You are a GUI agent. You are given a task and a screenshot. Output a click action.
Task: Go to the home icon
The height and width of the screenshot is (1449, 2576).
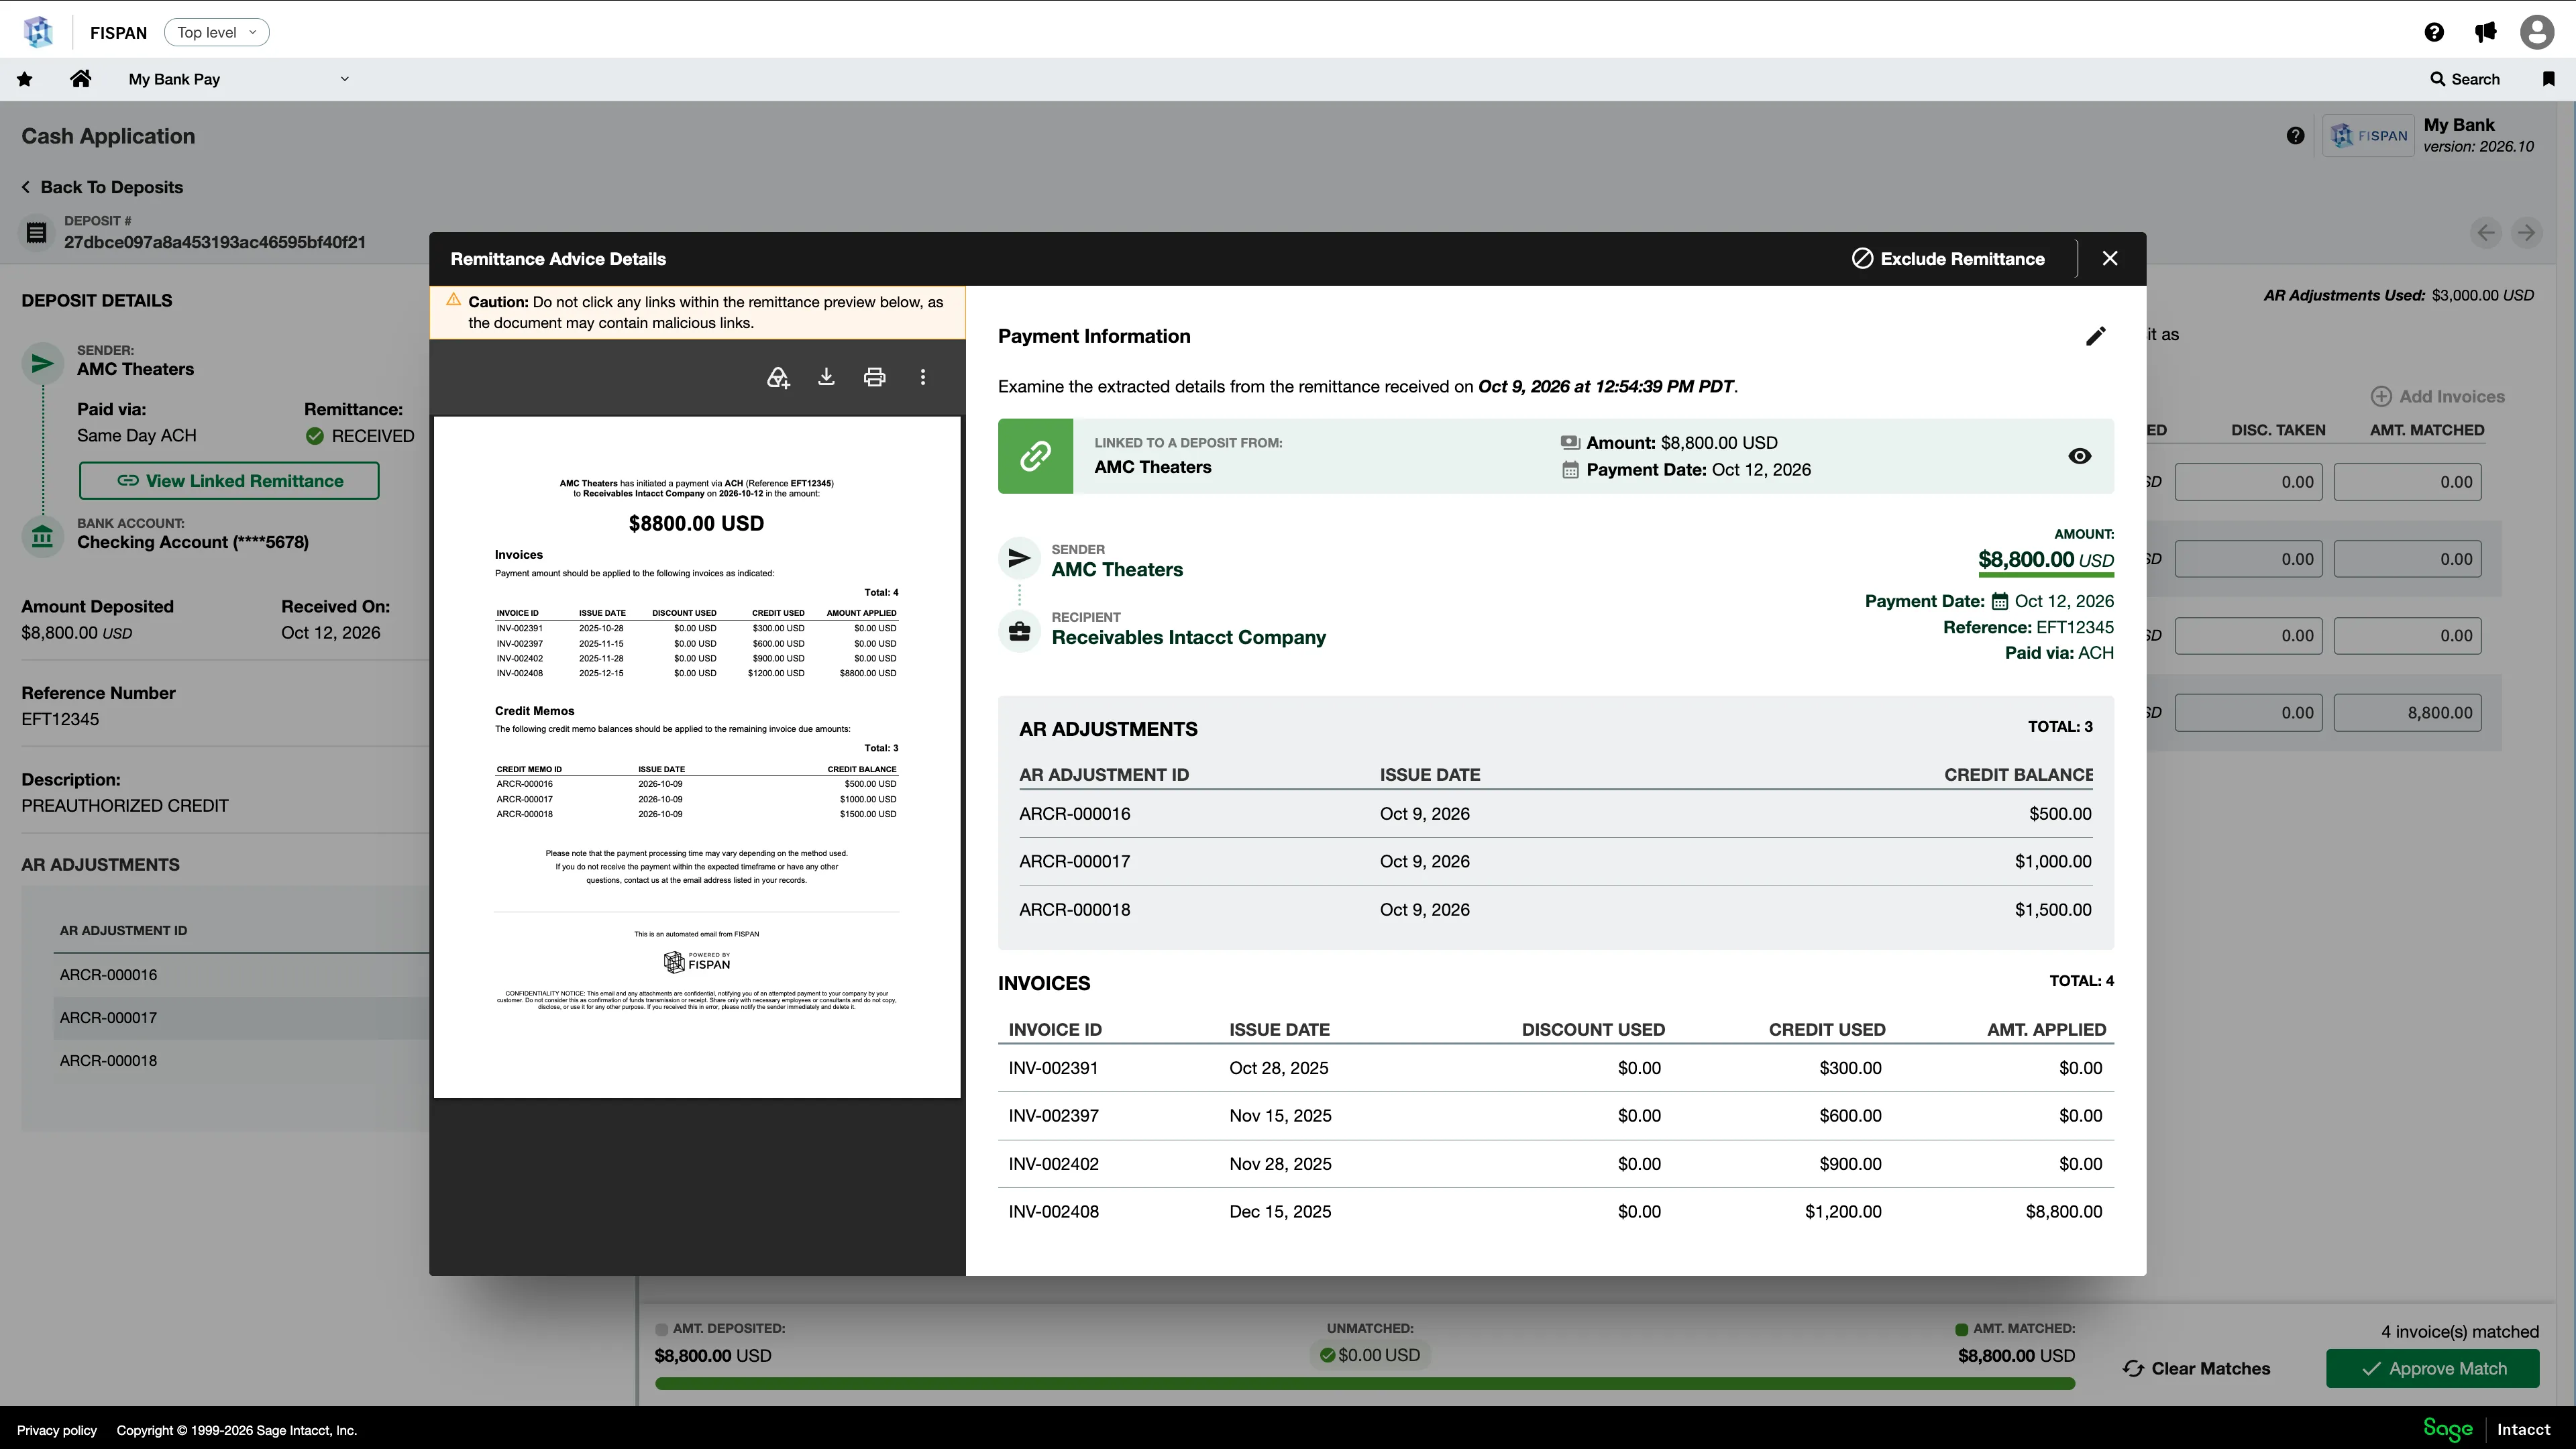pyautogui.click(x=81, y=79)
